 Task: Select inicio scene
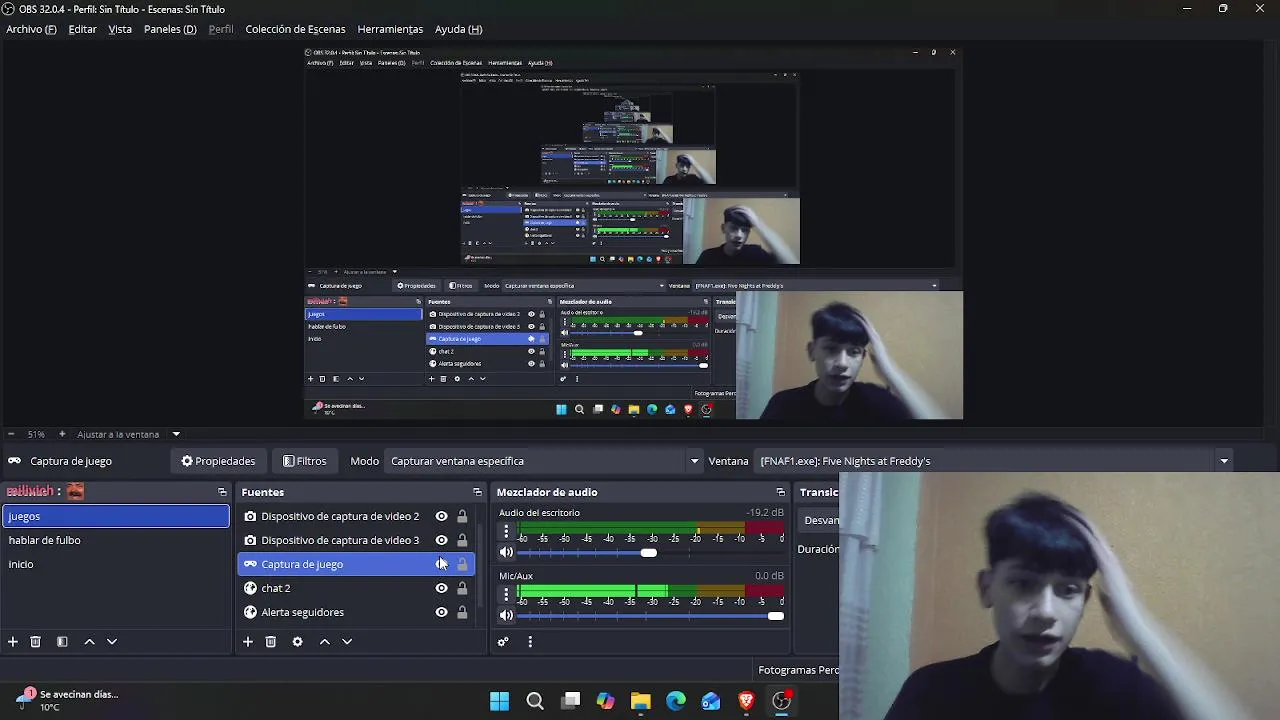(116, 564)
